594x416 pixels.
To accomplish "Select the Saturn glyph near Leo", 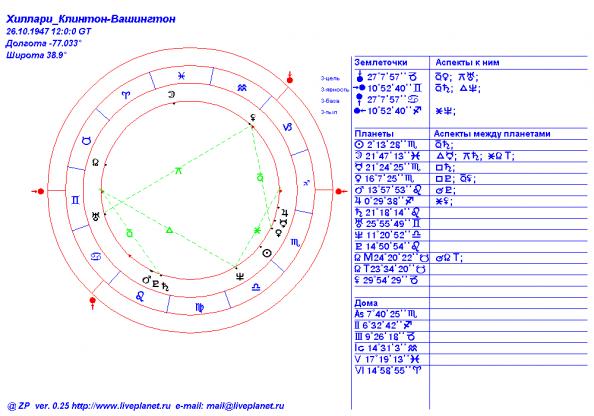I will (x=165, y=286).
